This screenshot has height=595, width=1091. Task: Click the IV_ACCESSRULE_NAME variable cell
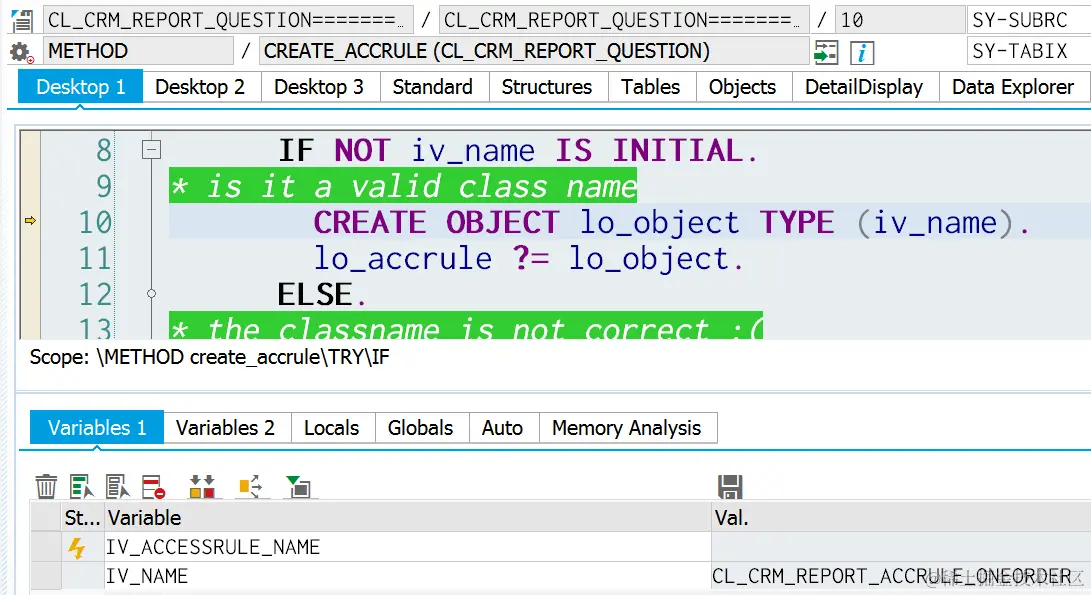point(408,548)
